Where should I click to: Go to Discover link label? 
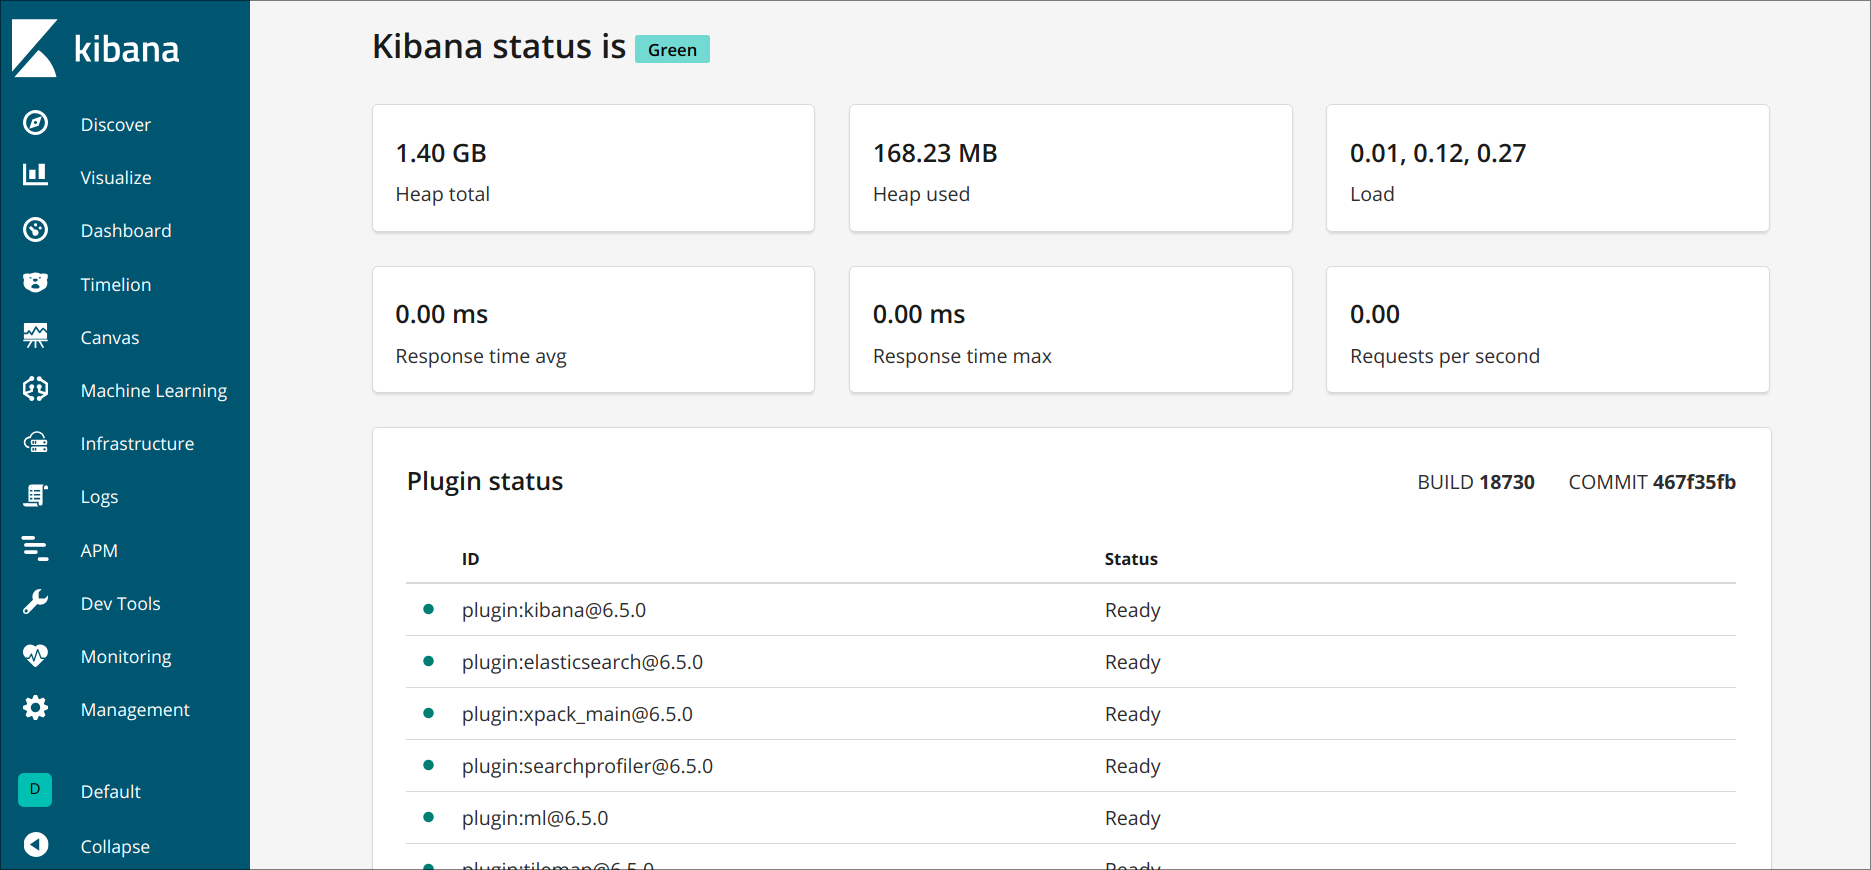click(x=116, y=125)
